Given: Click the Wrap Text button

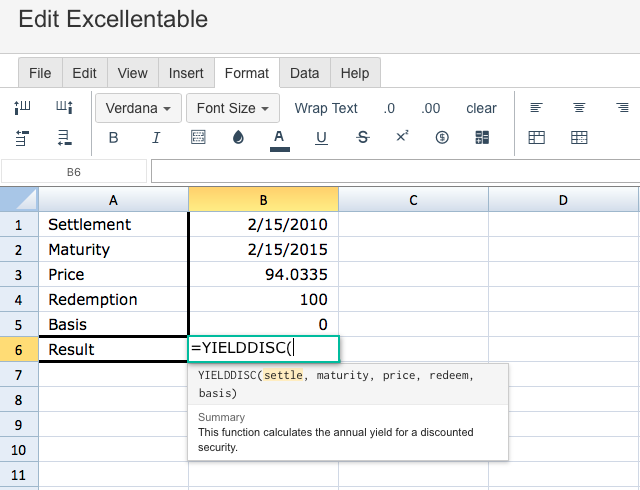Looking at the screenshot, I should click(x=326, y=108).
